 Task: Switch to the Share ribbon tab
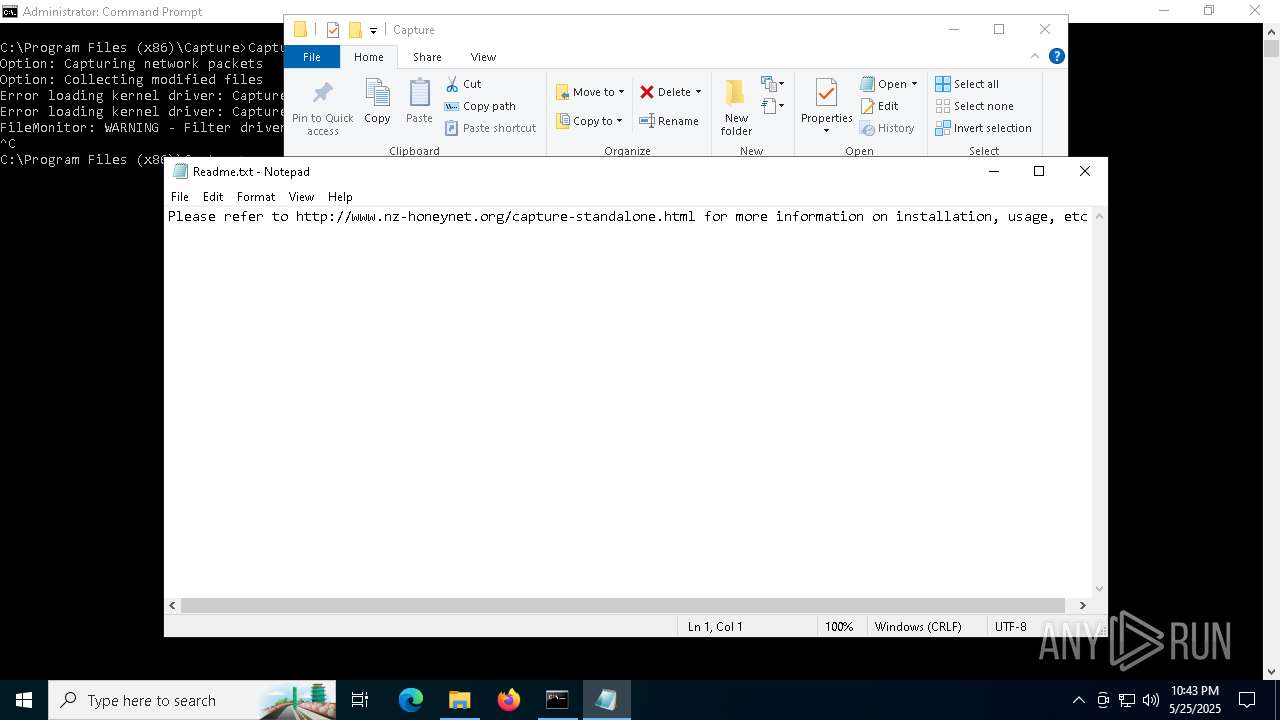tap(427, 57)
